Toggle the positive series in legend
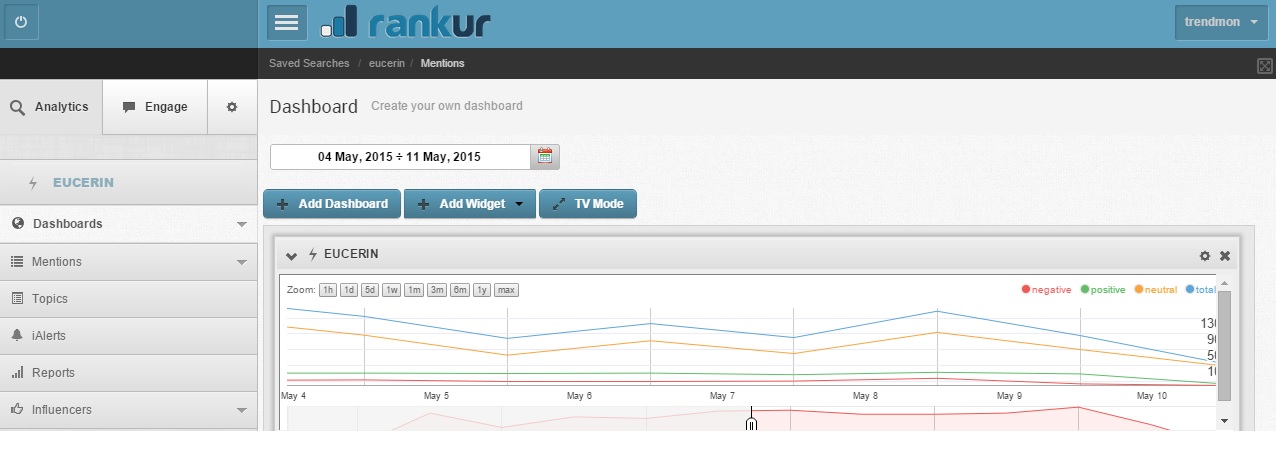Screen dimensions: 1276x460 pos(1103,290)
